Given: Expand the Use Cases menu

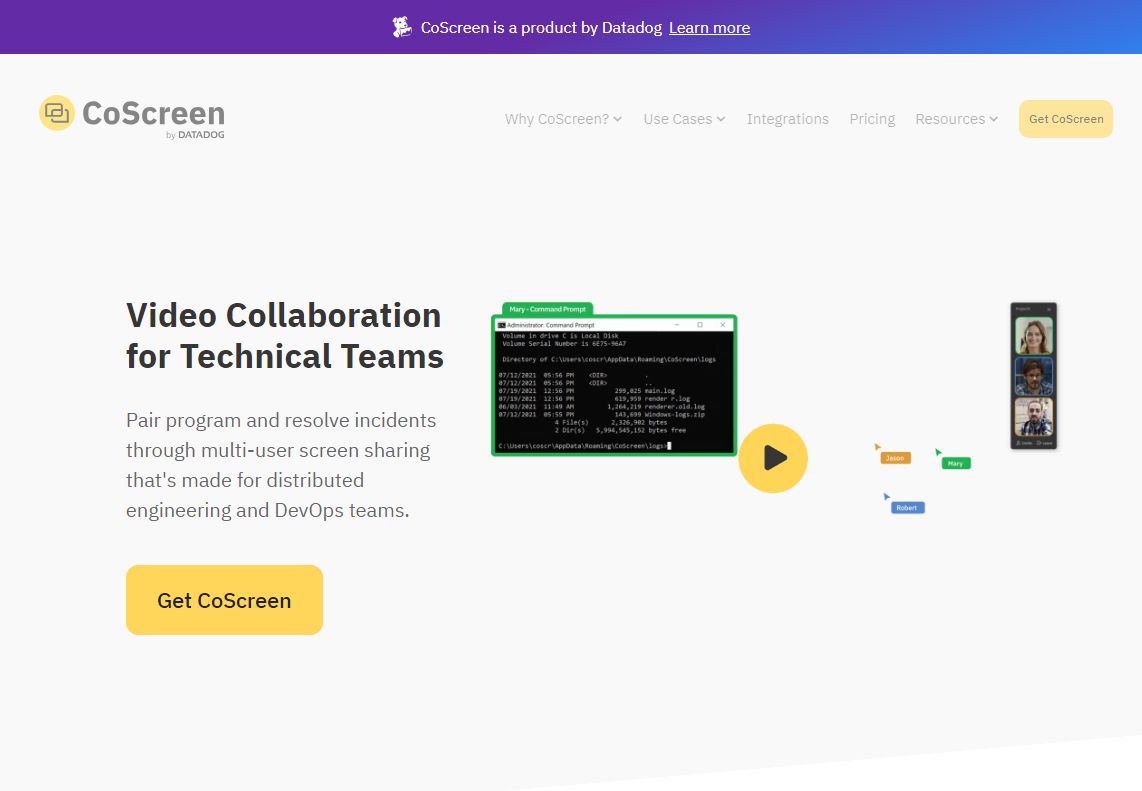Looking at the screenshot, I should click(x=684, y=119).
